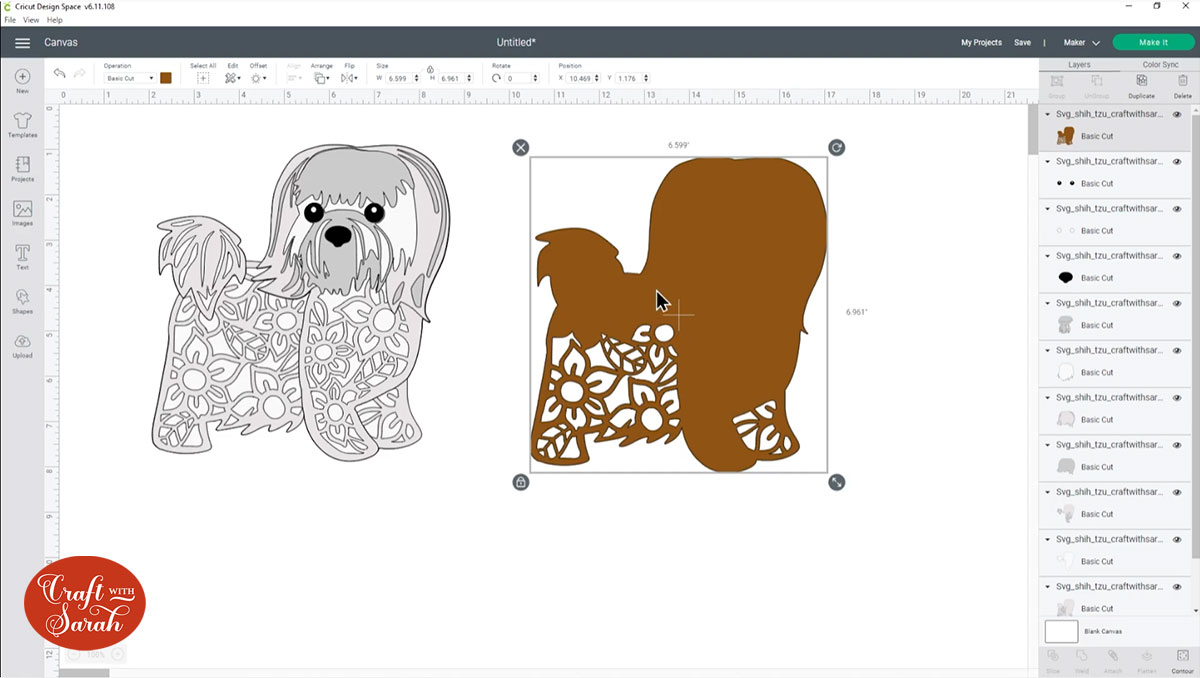Click the Undo arrow in toolbar
The image size is (1200, 678).
[x=59, y=74]
